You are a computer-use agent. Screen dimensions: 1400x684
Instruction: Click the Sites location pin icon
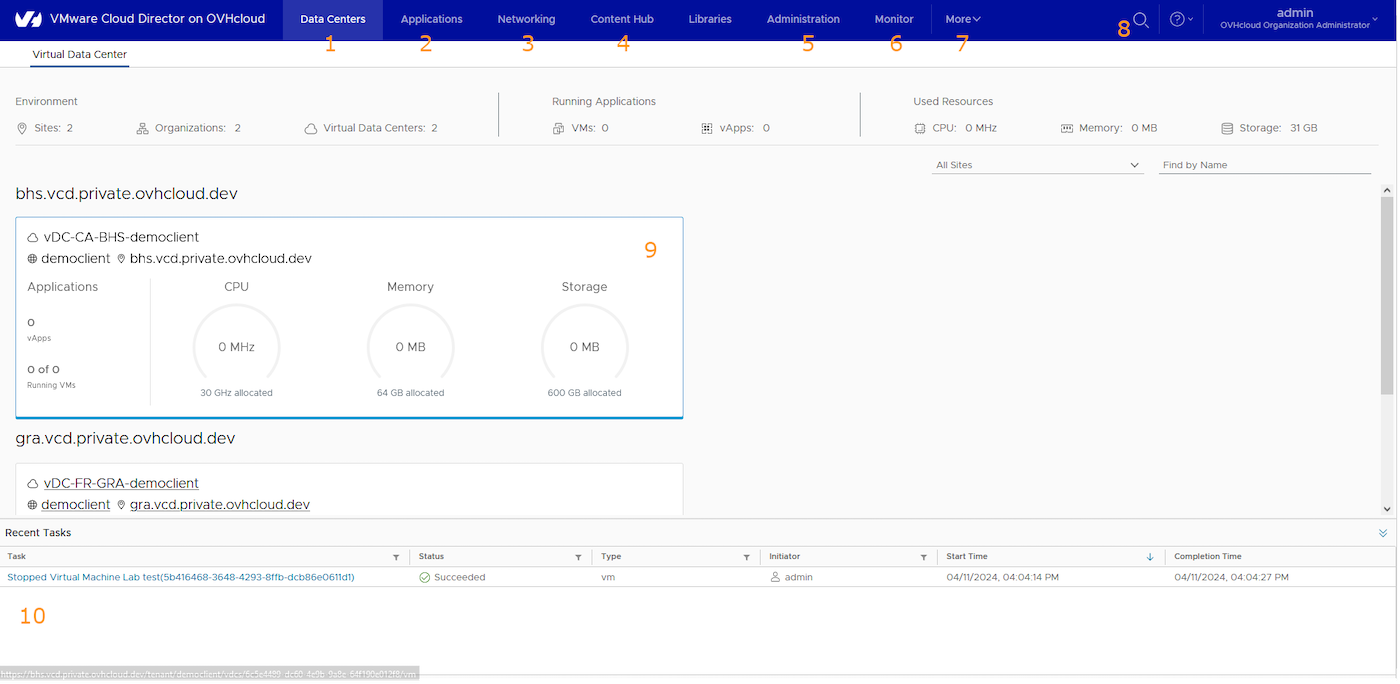pyautogui.click(x=20, y=128)
